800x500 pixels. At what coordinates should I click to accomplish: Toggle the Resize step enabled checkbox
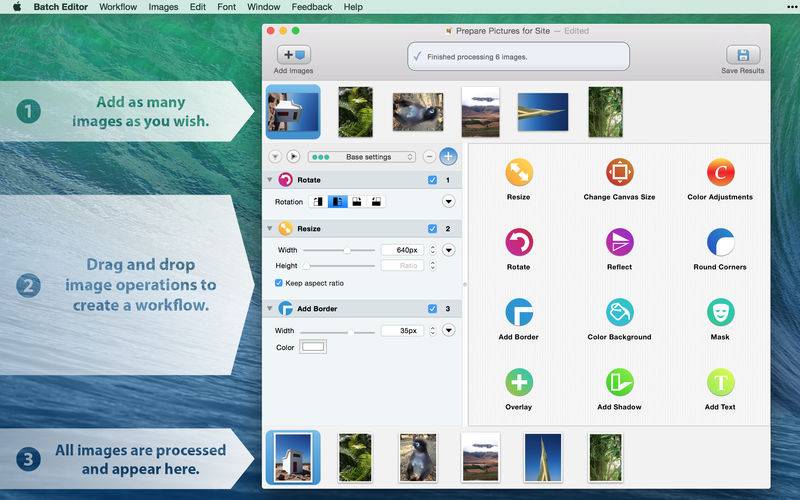tap(432, 229)
